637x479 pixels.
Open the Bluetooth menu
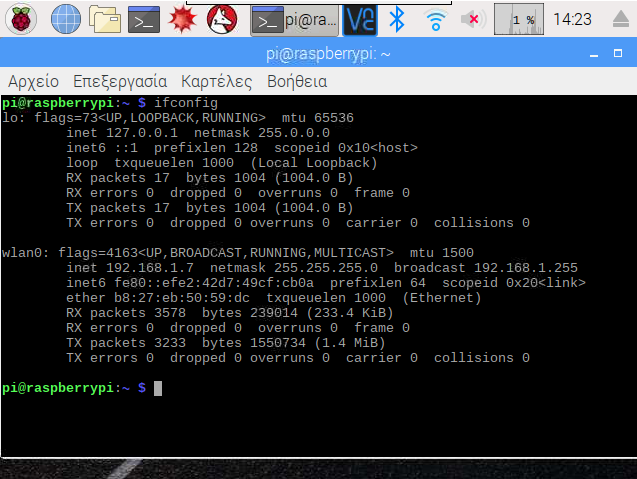tap(397, 19)
